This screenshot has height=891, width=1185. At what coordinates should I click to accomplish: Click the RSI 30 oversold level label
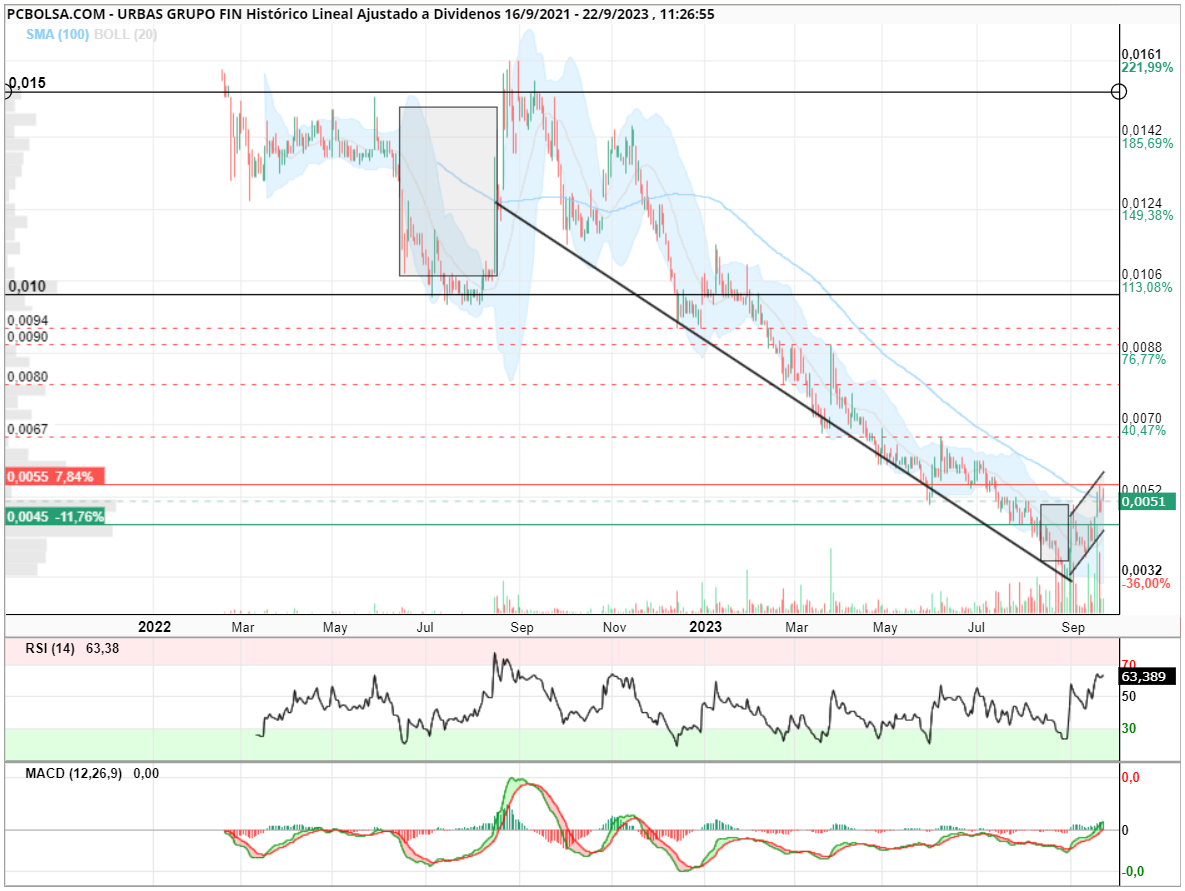pyautogui.click(x=1128, y=728)
